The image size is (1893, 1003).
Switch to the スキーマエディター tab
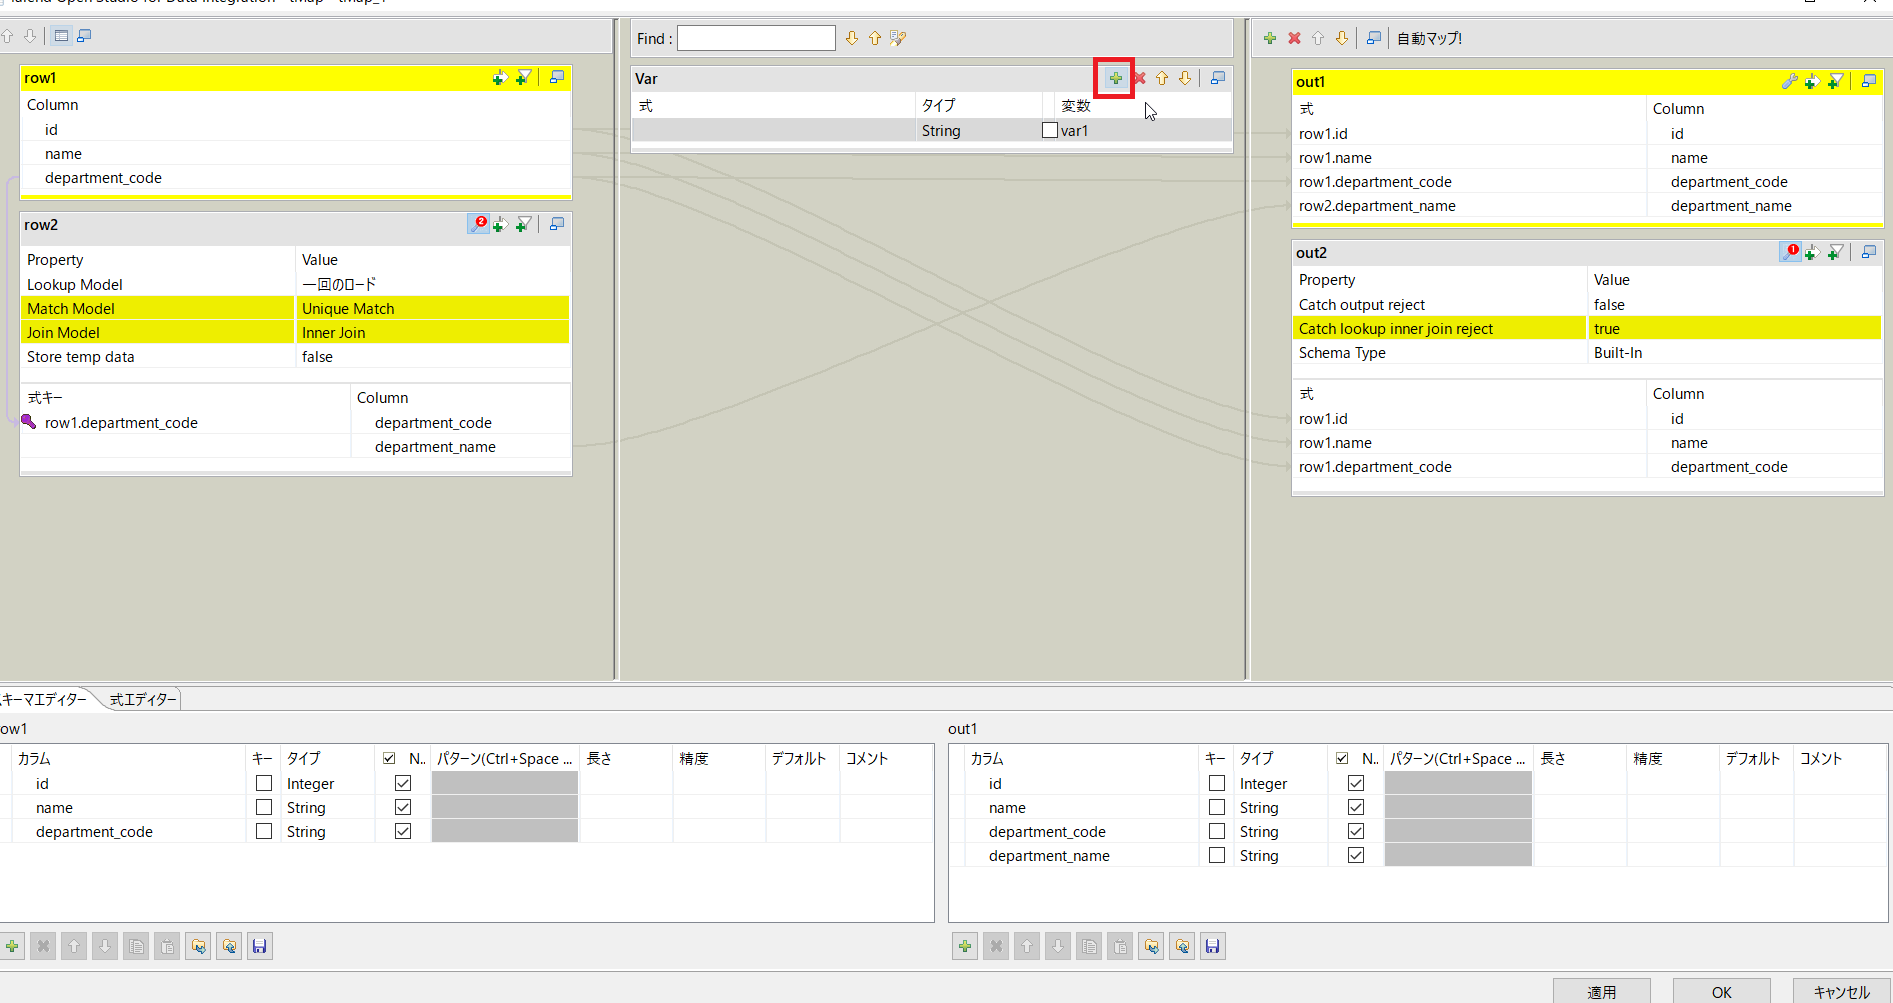pos(45,699)
